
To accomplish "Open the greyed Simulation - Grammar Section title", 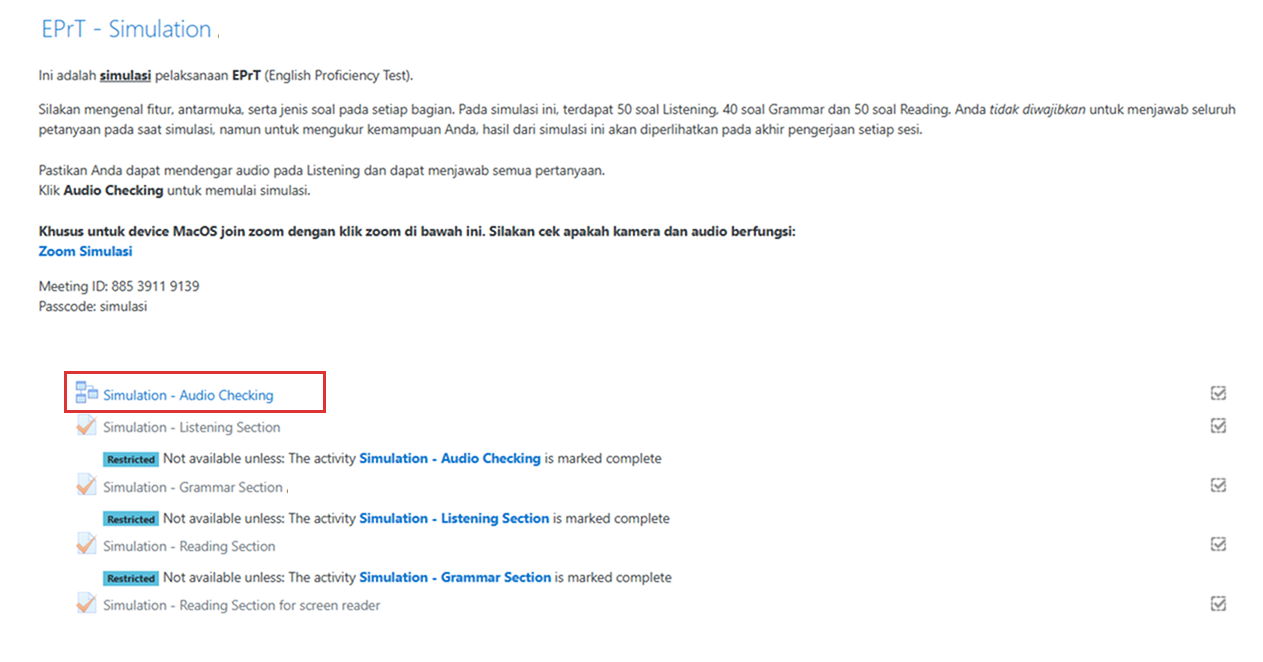I will tap(193, 487).
